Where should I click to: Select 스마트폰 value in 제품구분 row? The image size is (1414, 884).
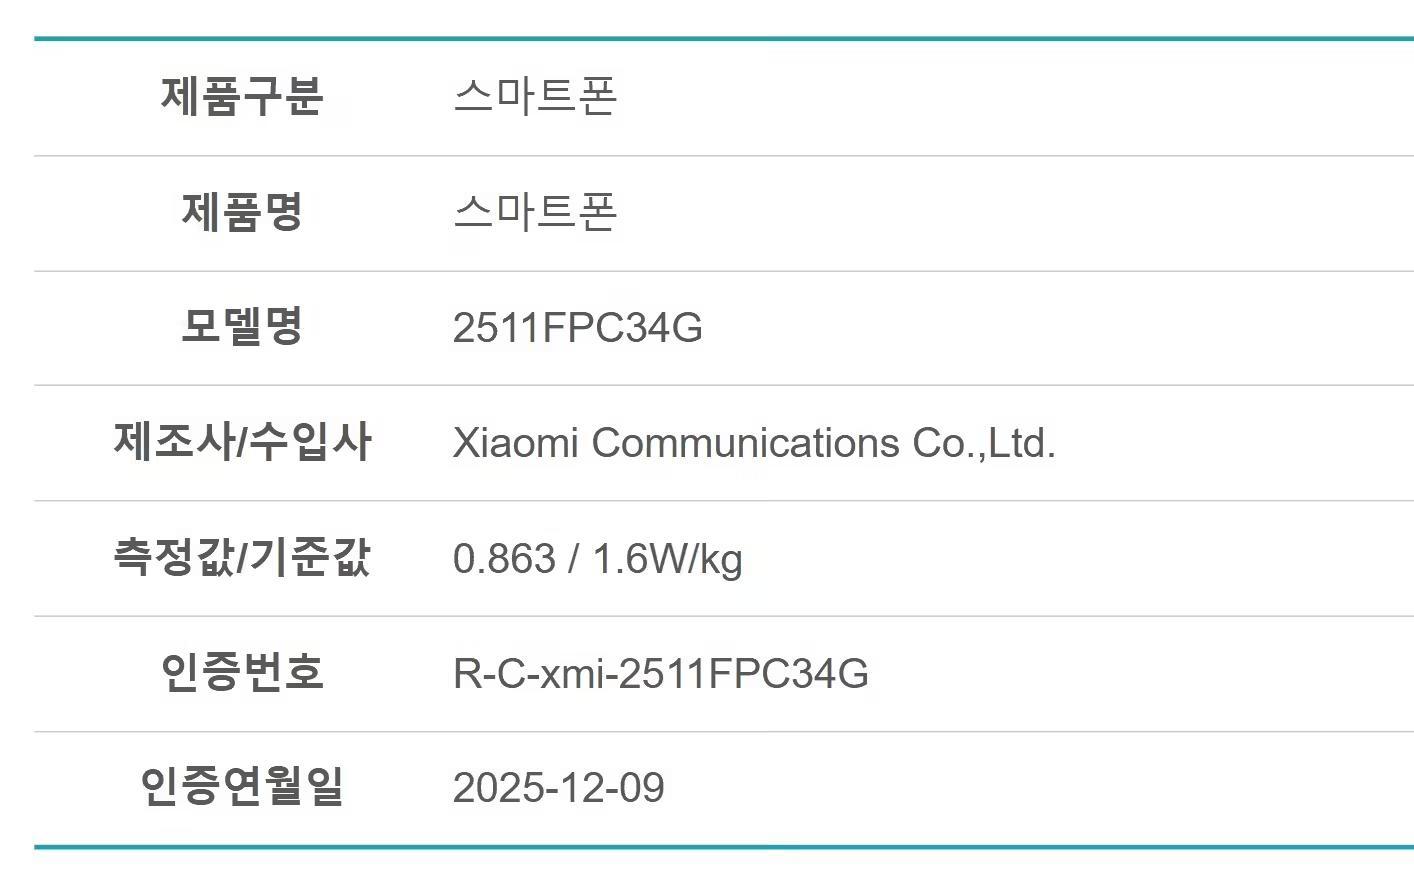point(535,97)
